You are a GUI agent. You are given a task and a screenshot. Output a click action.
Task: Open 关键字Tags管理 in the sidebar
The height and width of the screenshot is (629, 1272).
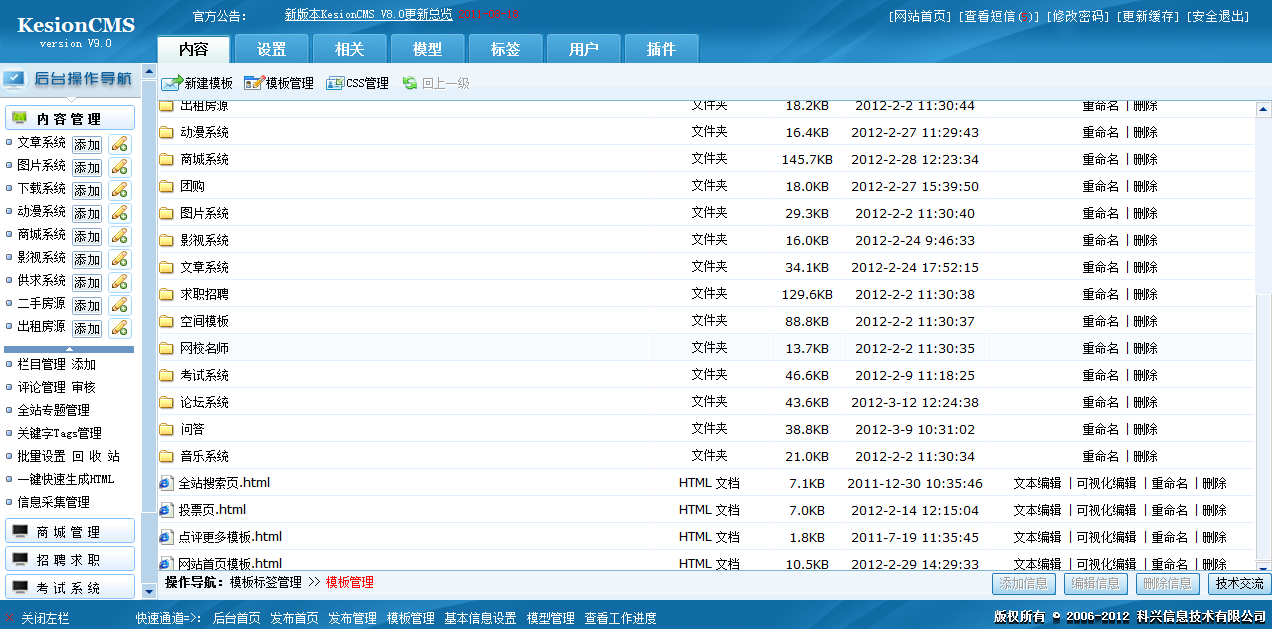(x=59, y=433)
